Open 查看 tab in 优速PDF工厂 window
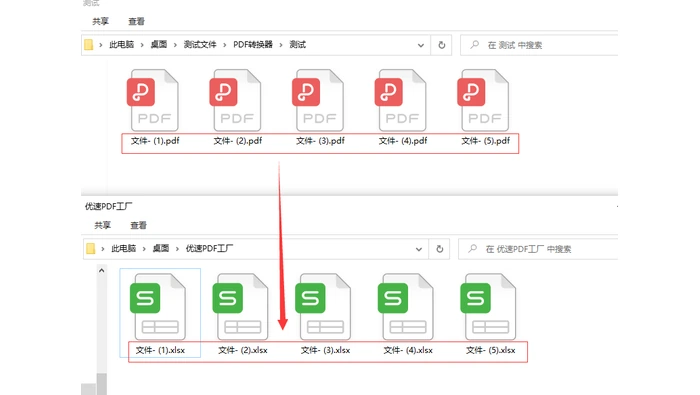The image size is (700, 395). (138, 225)
